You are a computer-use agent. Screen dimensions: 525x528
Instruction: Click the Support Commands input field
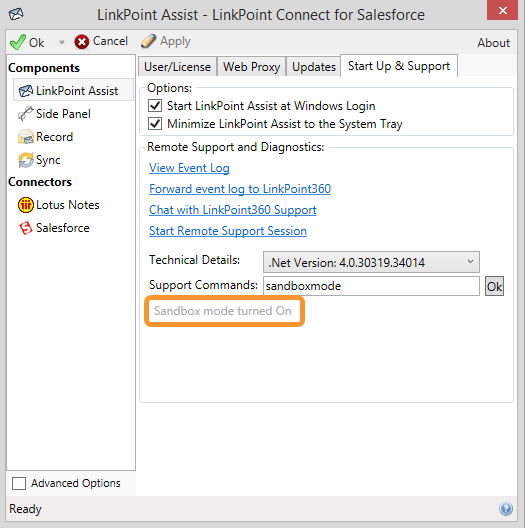pos(371,286)
